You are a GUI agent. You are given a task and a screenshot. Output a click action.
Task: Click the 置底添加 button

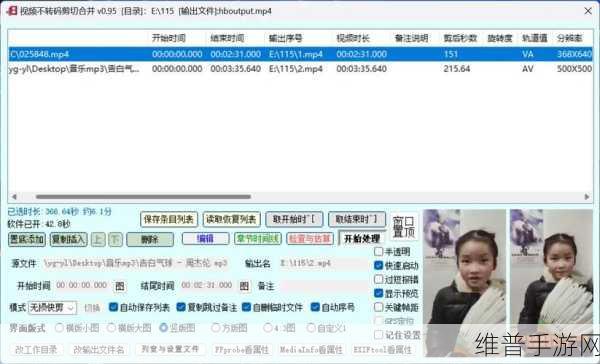click(27, 240)
